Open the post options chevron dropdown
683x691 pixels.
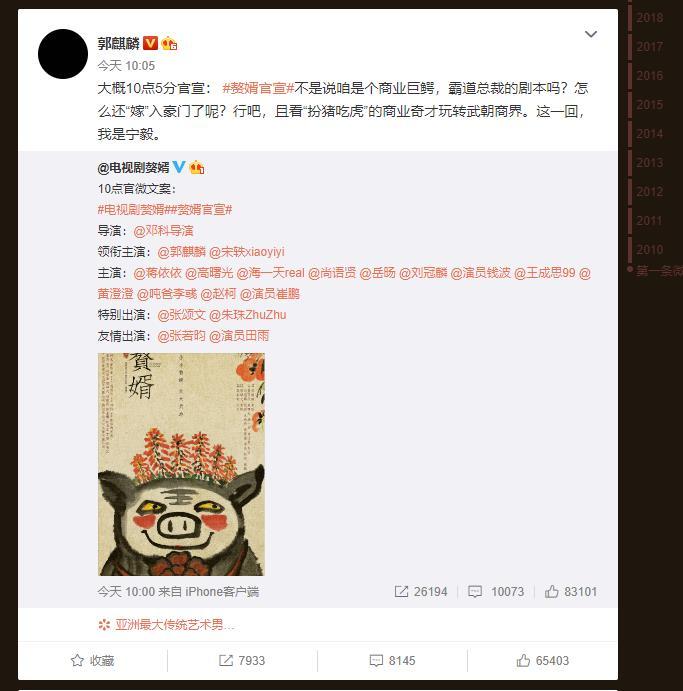coord(590,34)
